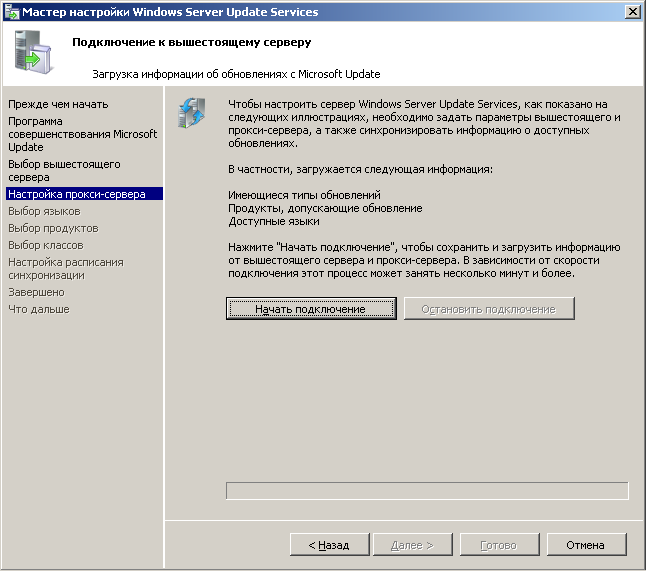
Task: Open Программа совершенствования Microsoft Update step
Action: 82,134
